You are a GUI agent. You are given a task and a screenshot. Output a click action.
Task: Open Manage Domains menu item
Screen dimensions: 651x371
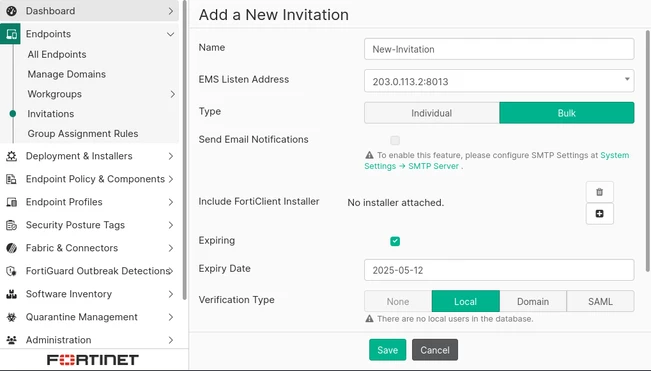click(66, 74)
